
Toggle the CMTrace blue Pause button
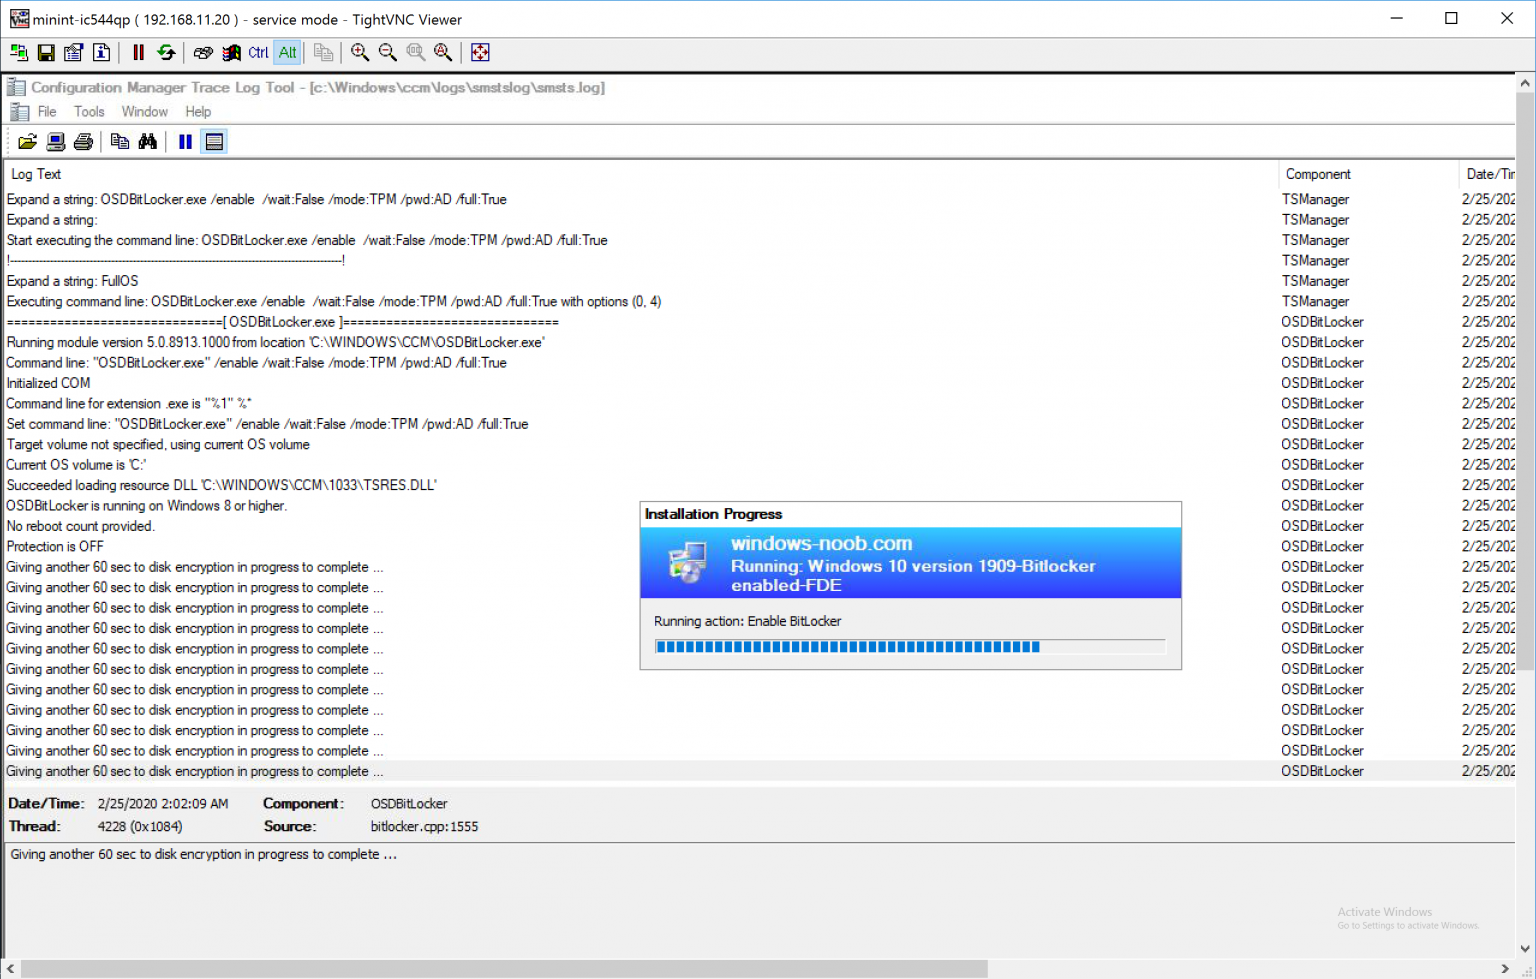point(185,142)
